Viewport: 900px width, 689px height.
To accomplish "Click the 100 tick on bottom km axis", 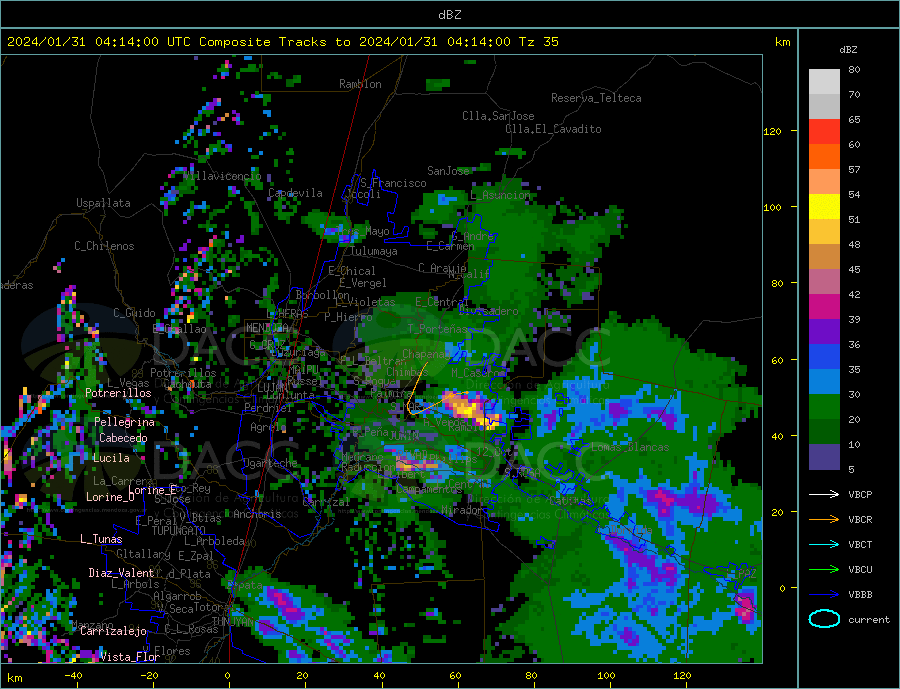I will (x=606, y=676).
